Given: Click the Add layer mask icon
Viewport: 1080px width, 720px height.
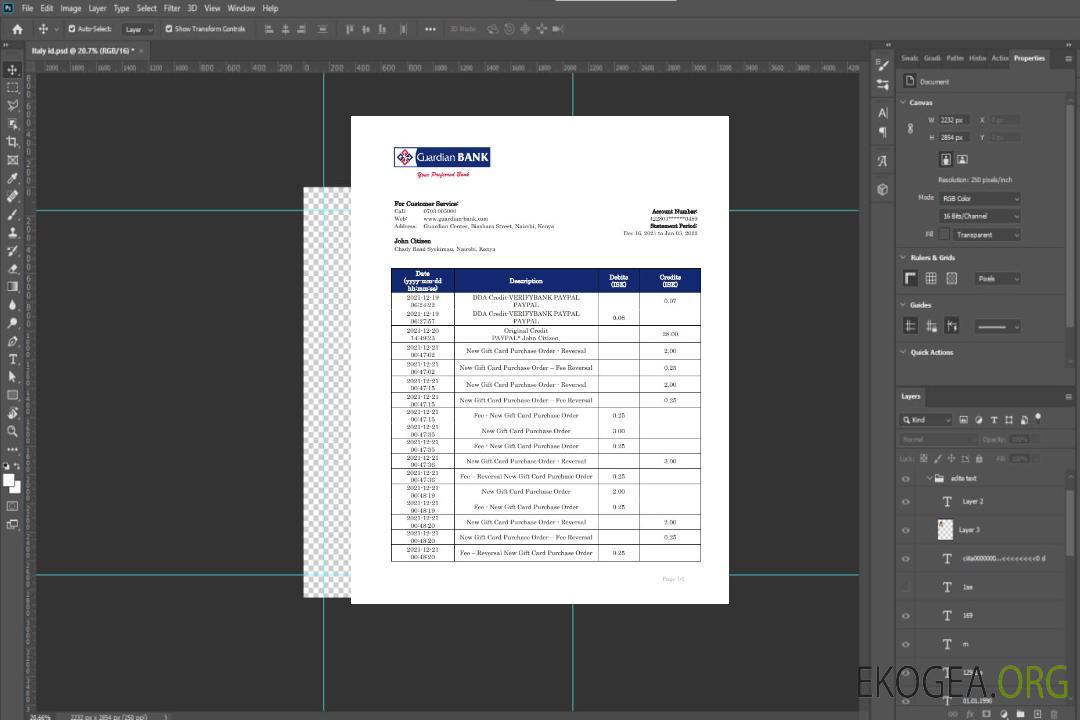Looking at the screenshot, I should pyautogui.click(x=986, y=714).
